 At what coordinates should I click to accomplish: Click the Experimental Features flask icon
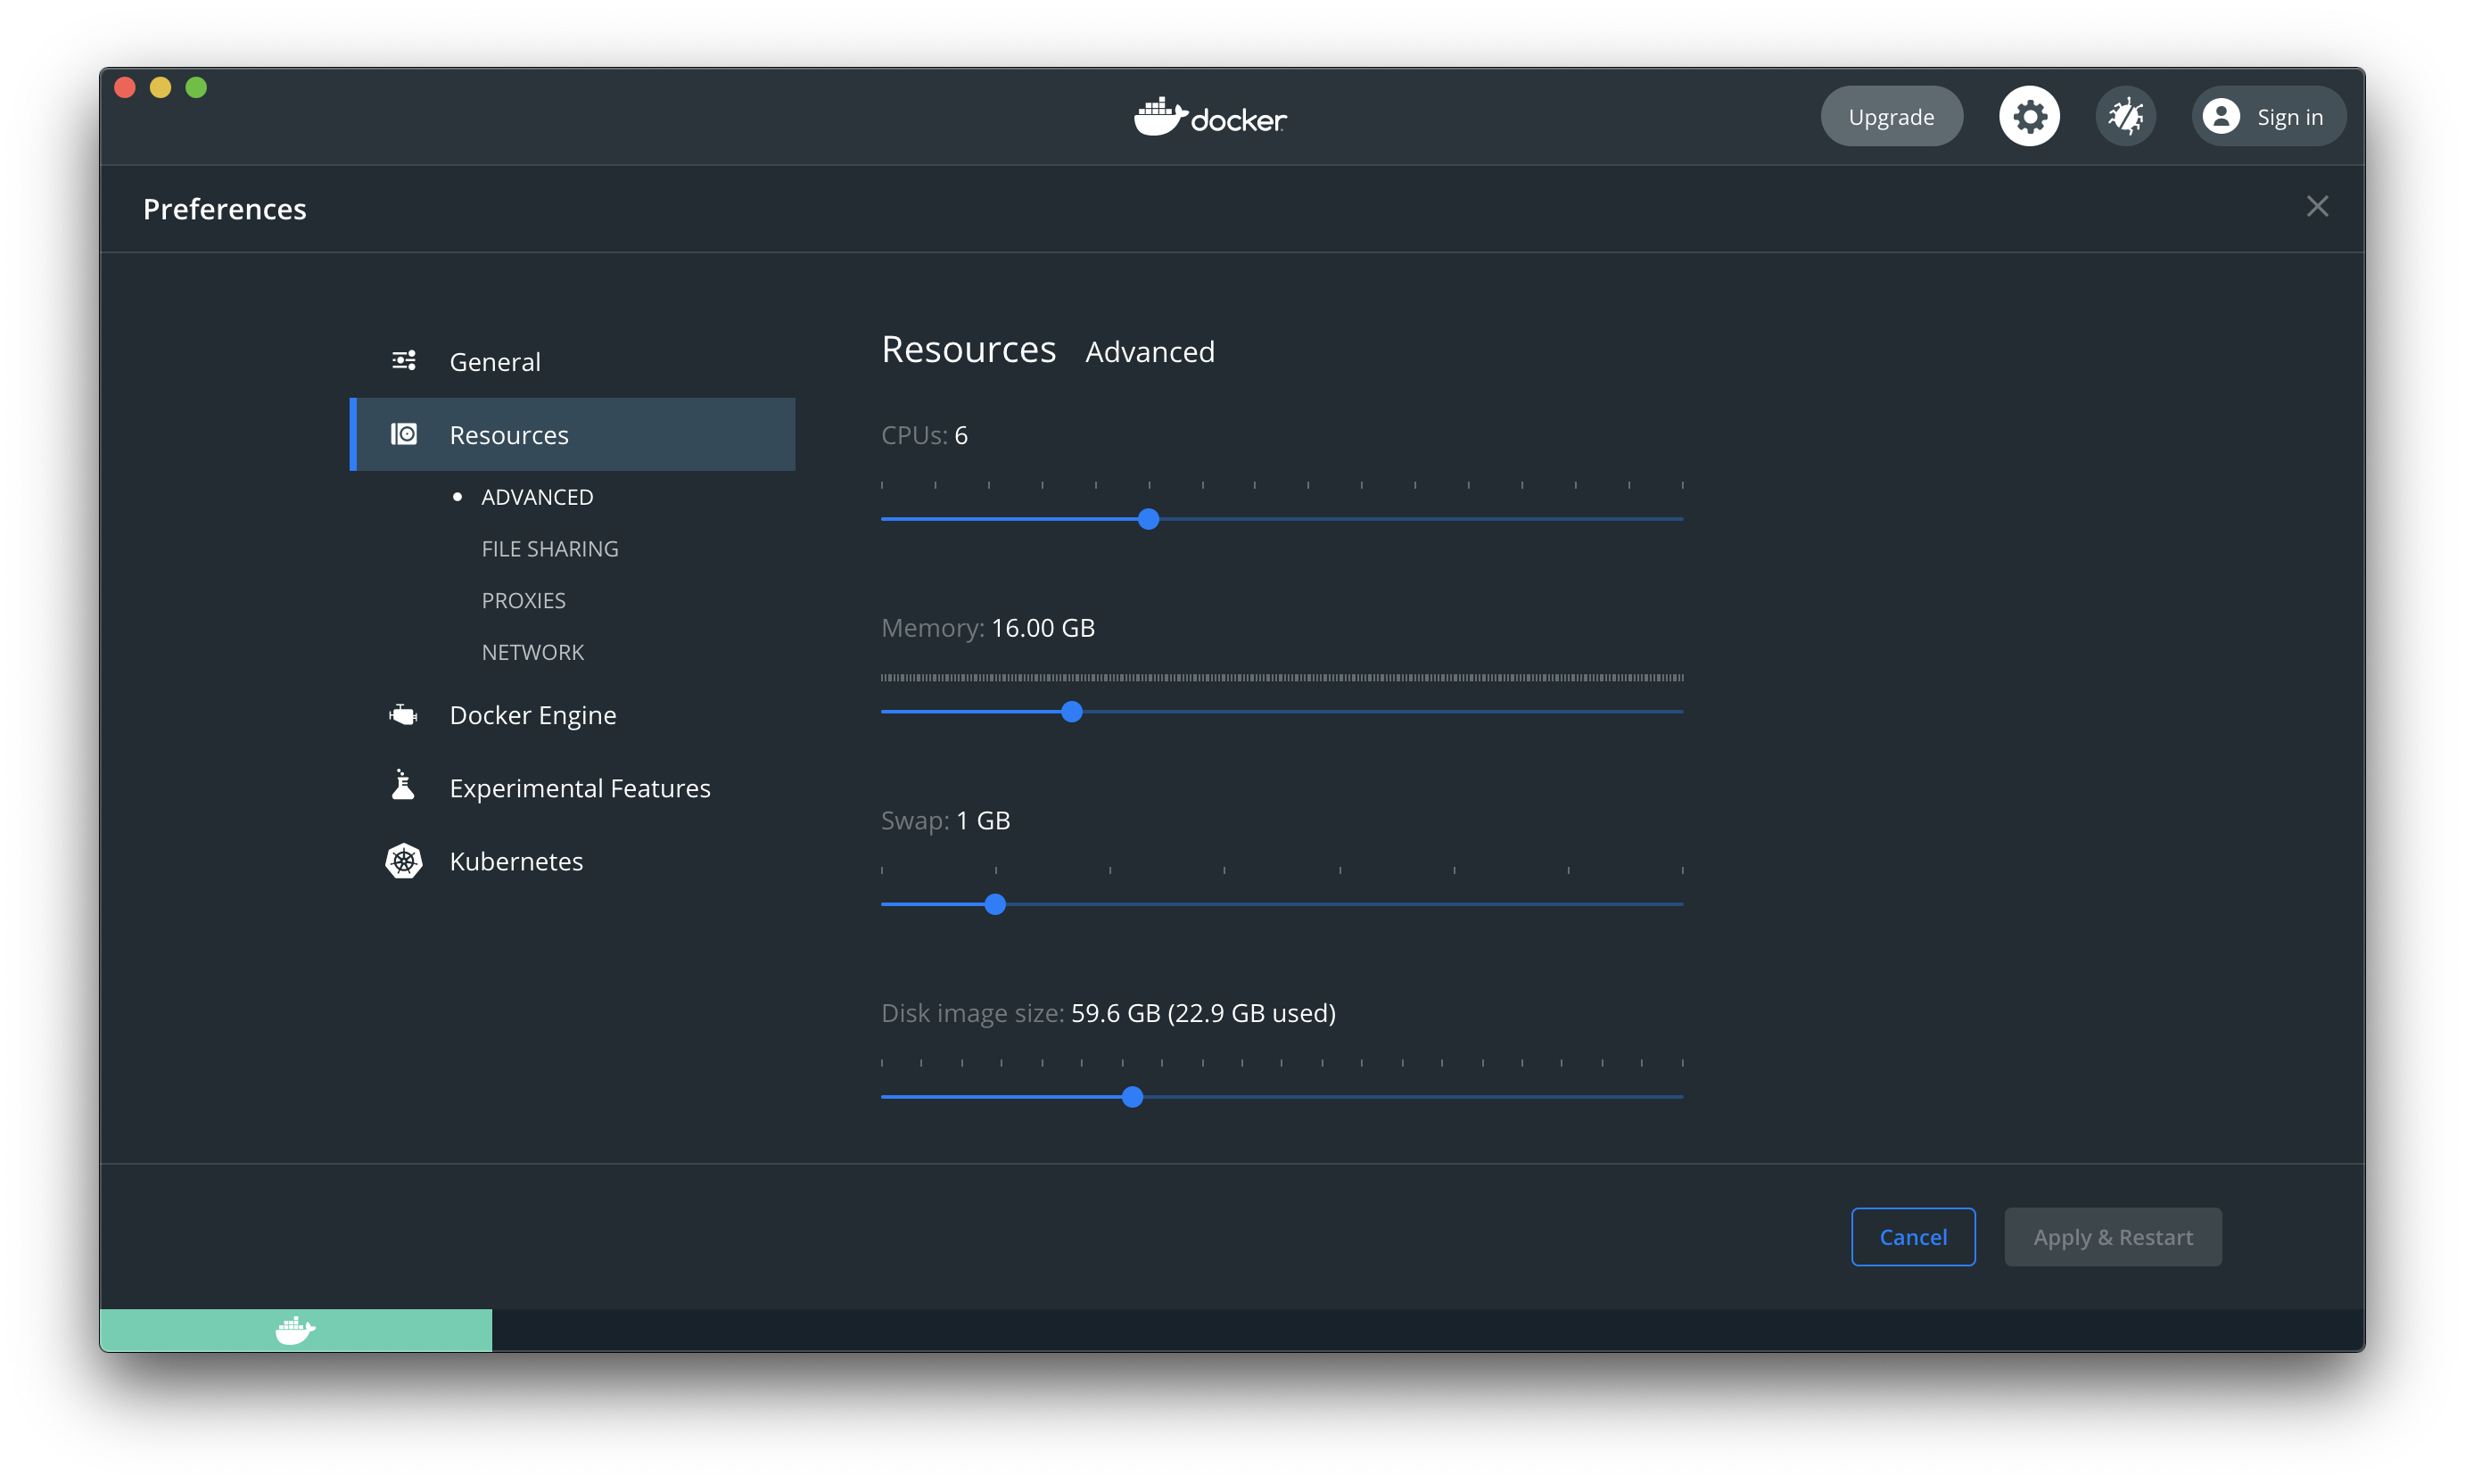[403, 787]
